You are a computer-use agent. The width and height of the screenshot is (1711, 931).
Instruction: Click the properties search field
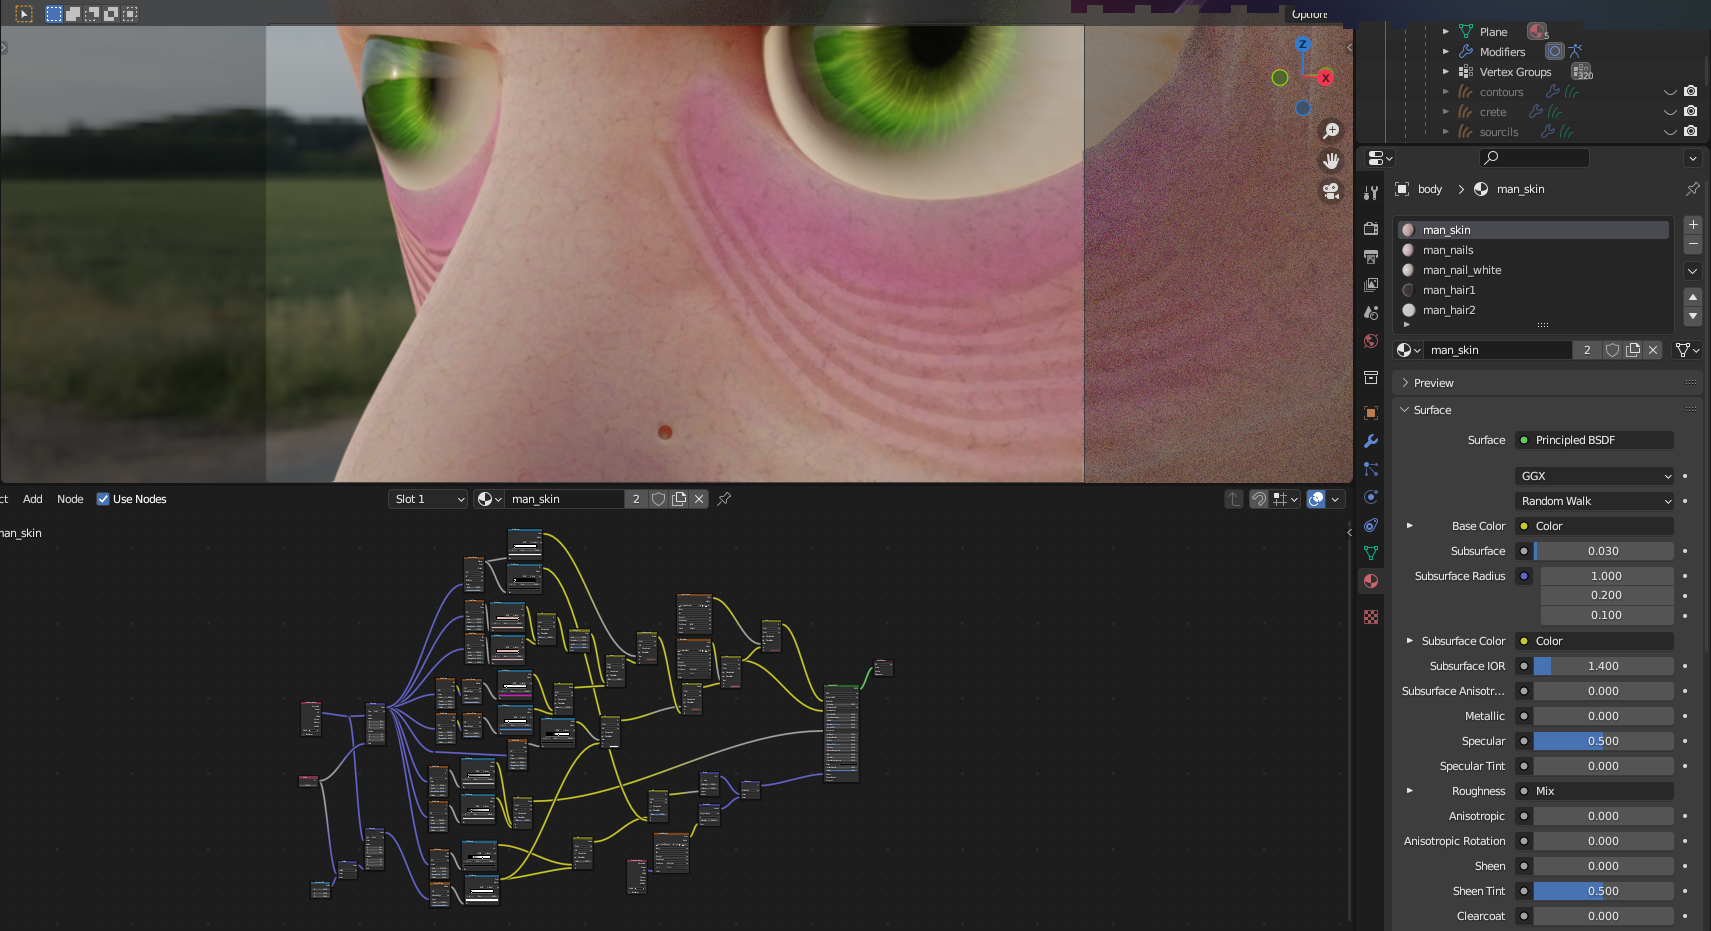pyautogui.click(x=1533, y=158)
